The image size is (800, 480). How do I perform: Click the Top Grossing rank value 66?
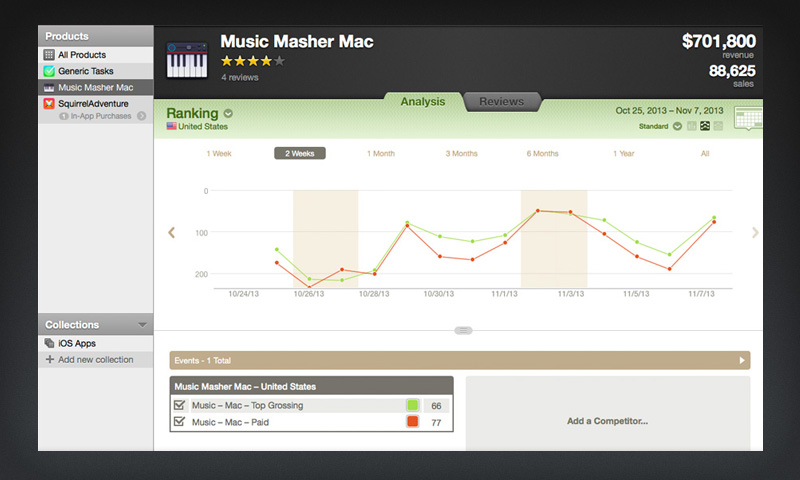(x=436, y=406)
